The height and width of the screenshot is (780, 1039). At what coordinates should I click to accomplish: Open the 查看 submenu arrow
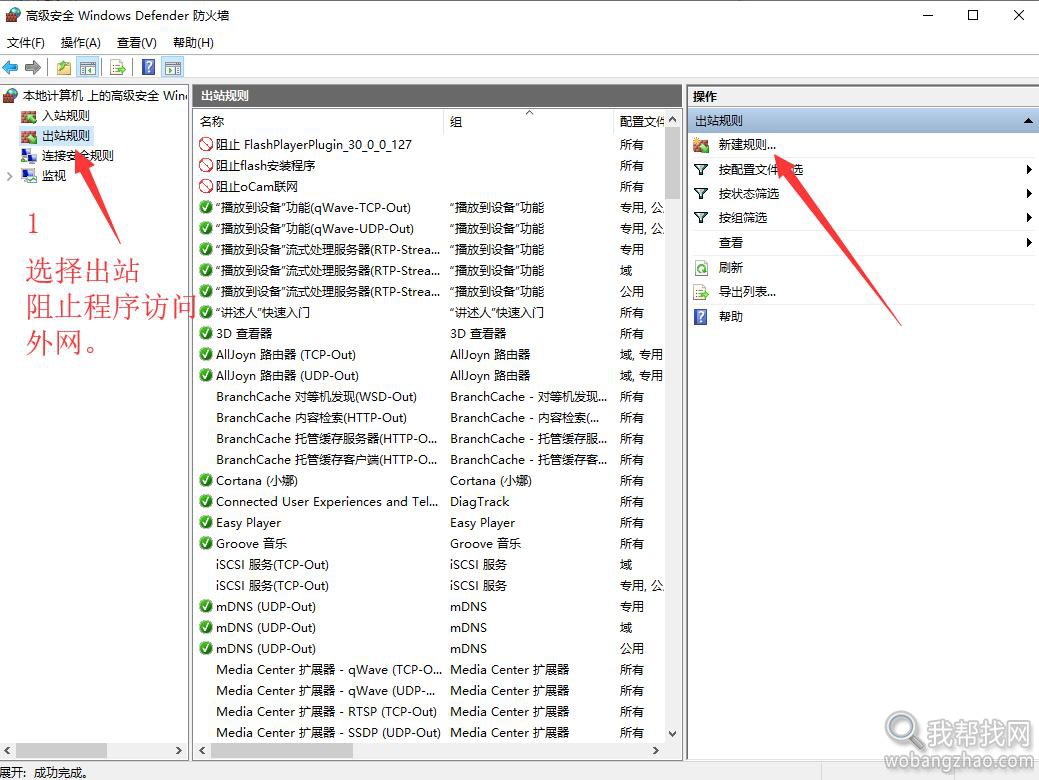coord(1029,243)
